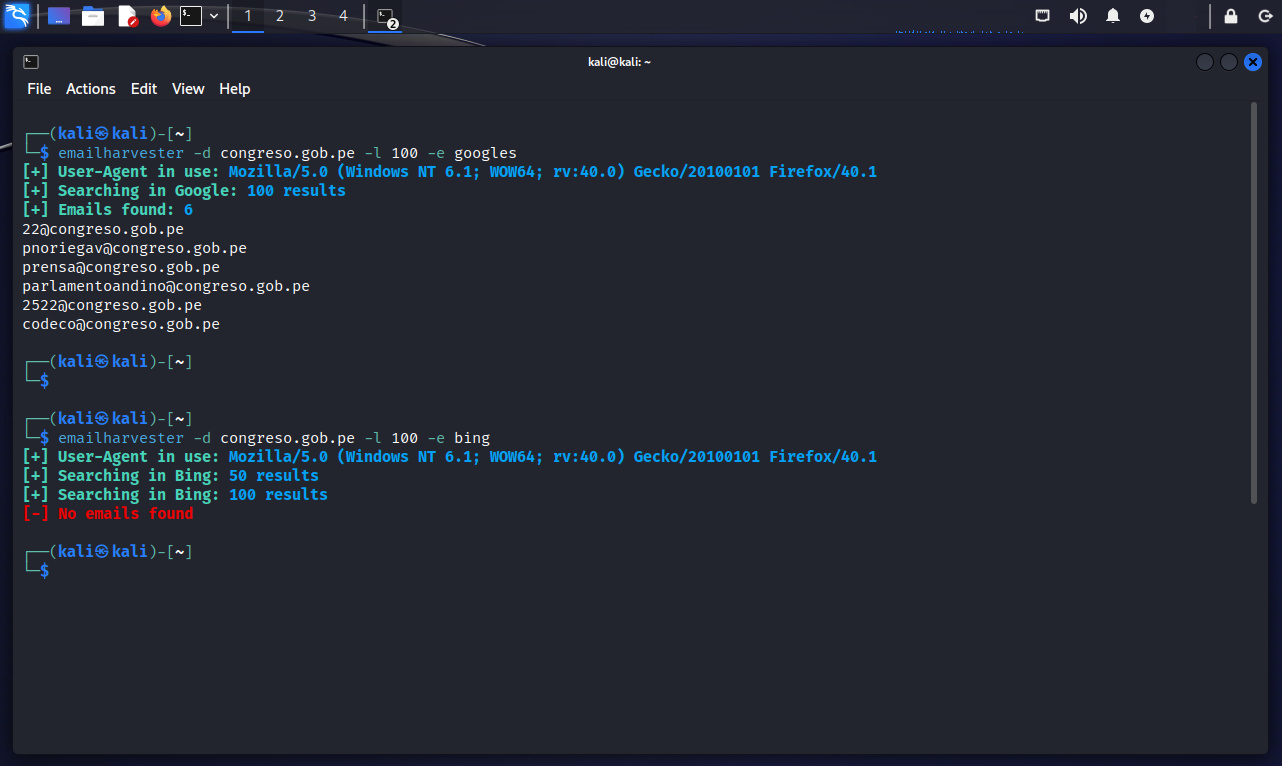Image resolution: width=1282 pixels, height=766 pixels.
Task: Click the show desktop icon in panel
Action: (x=59, y=16)
